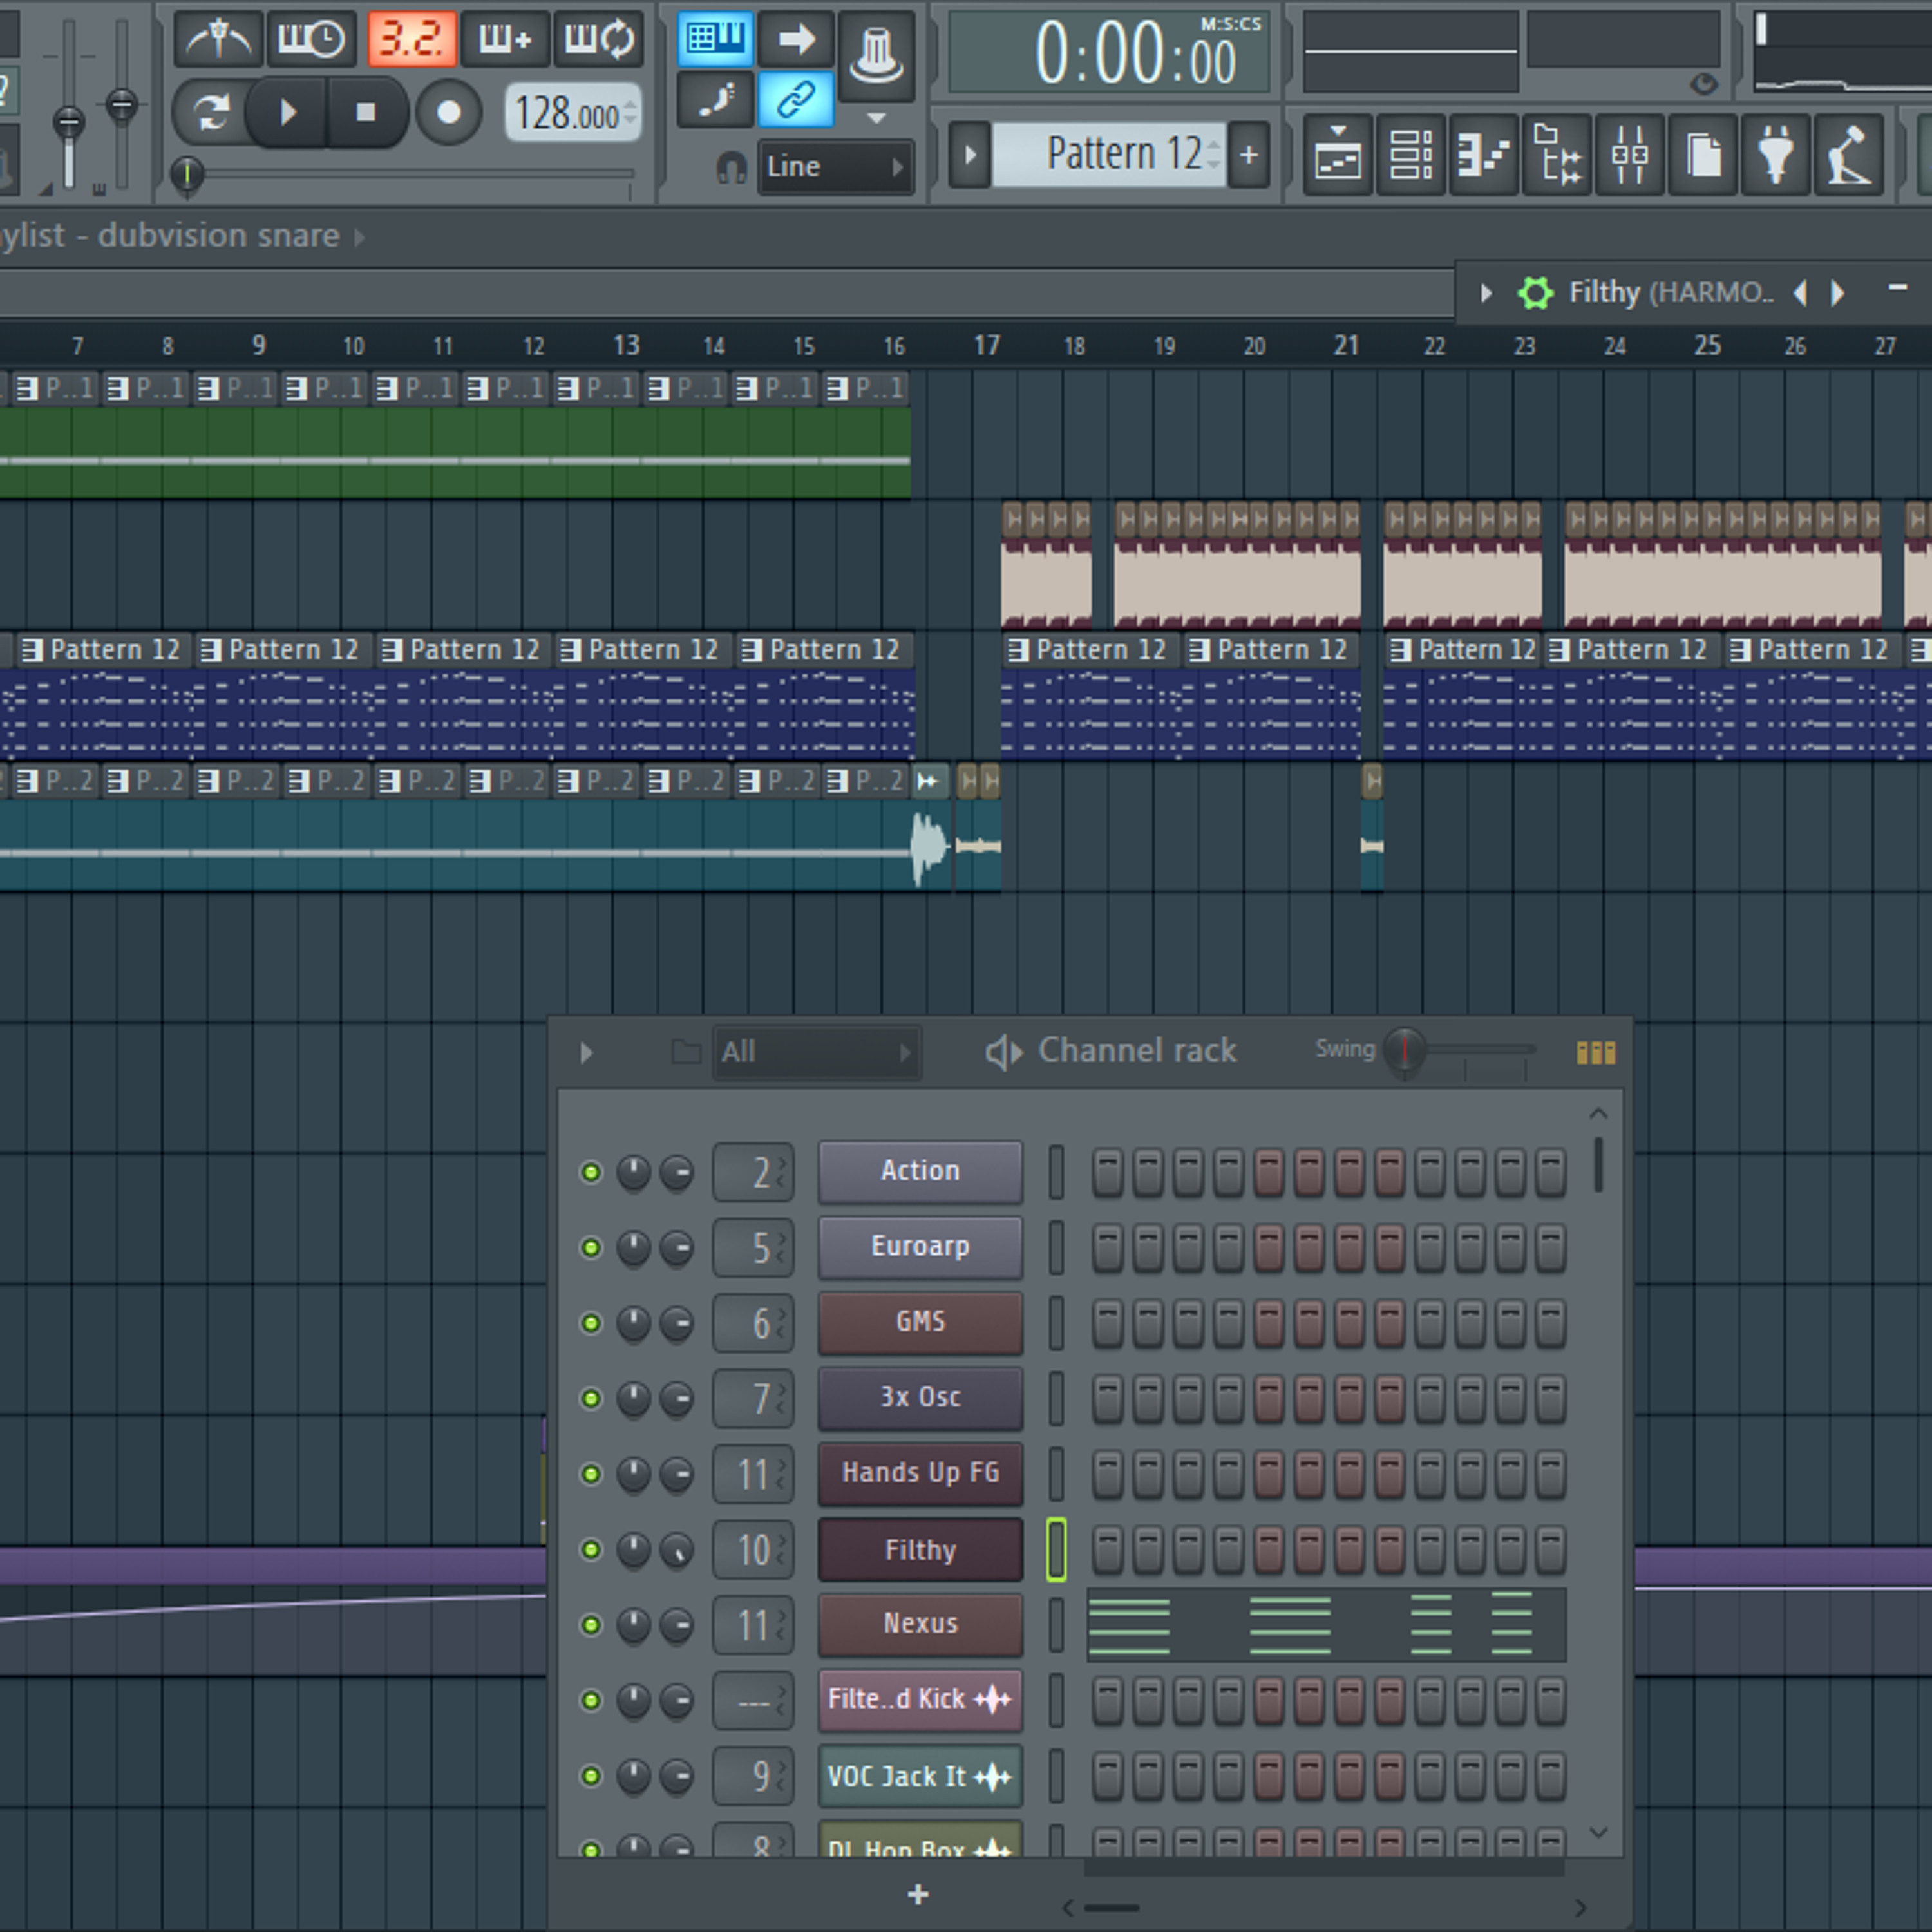Image resolution: width=1932 pixels, height=1932 pixels.
Task: Click the stop button
Action: 366,112
